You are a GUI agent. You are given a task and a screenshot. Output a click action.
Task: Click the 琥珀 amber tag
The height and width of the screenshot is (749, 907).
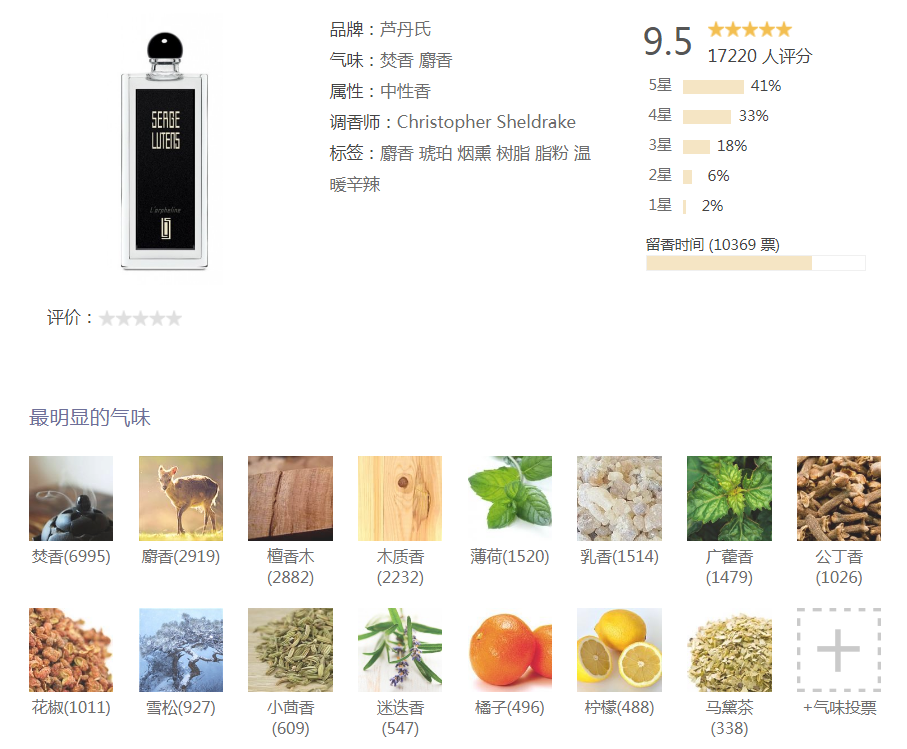click(435, 153)
